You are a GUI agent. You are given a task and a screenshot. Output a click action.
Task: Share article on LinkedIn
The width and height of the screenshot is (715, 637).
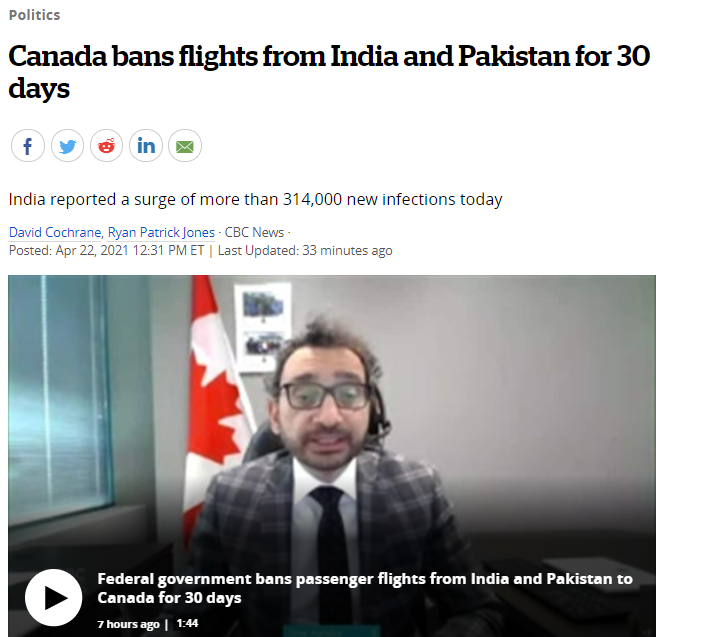click(146, 146)
